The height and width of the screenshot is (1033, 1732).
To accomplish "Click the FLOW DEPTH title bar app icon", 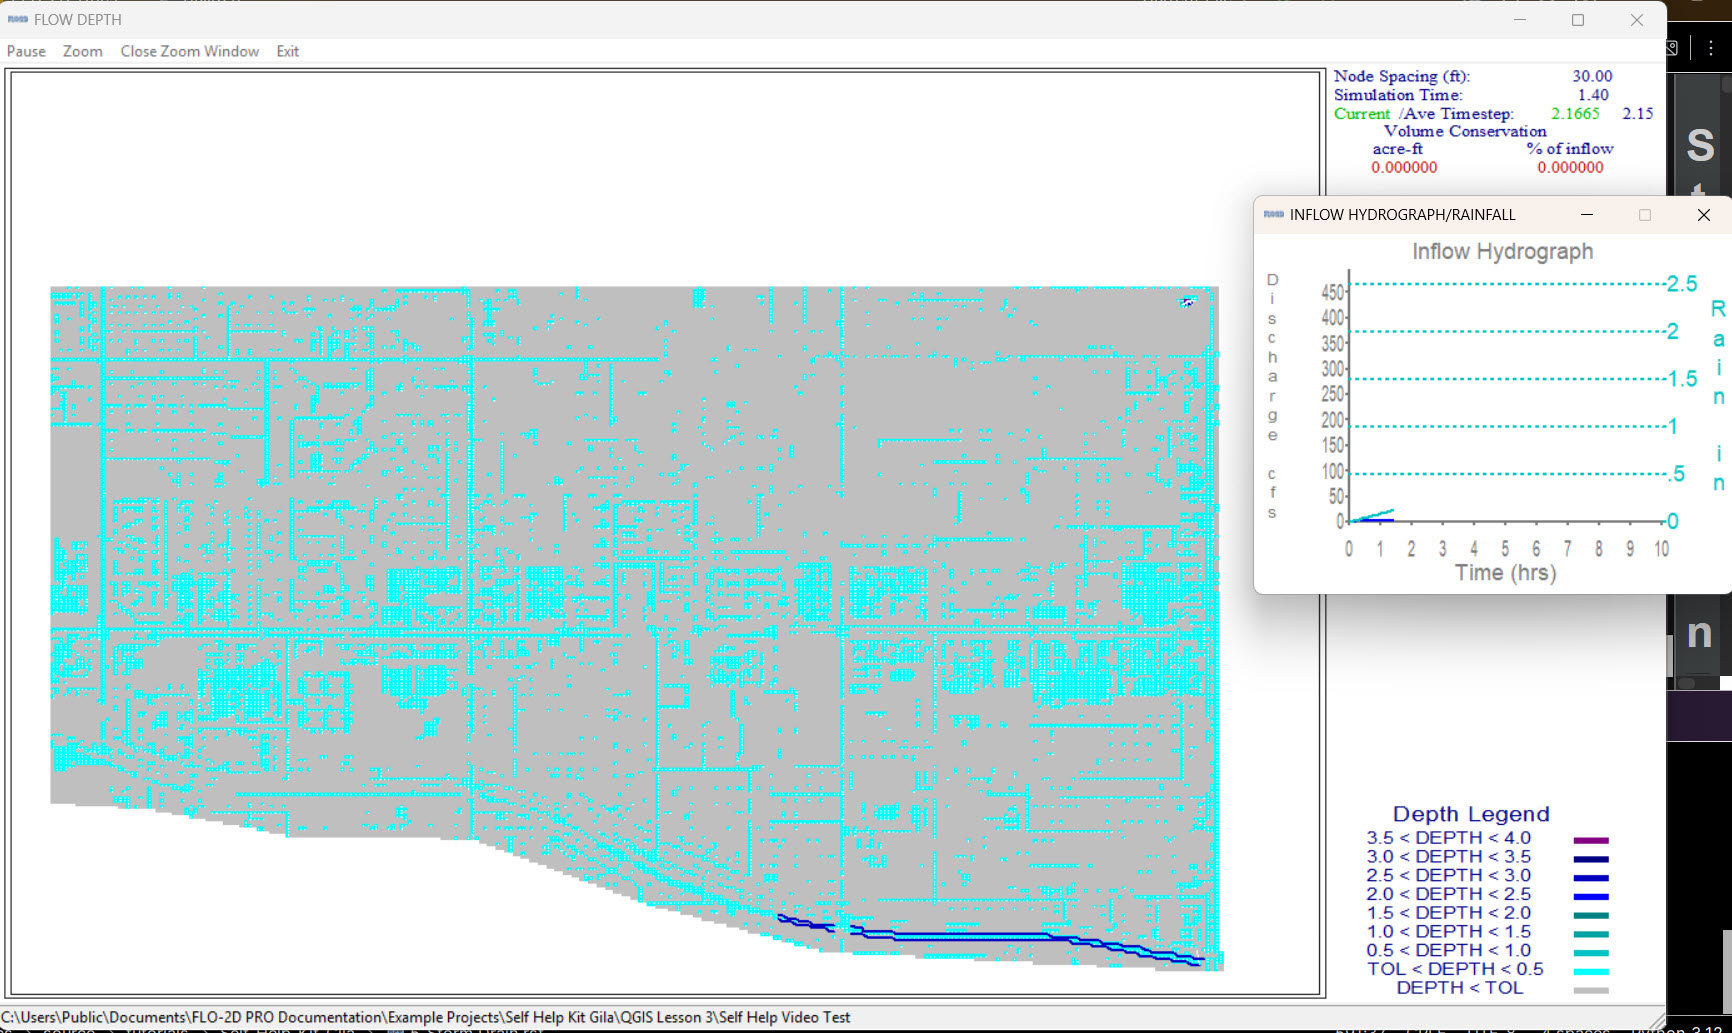I will [17, 19].
